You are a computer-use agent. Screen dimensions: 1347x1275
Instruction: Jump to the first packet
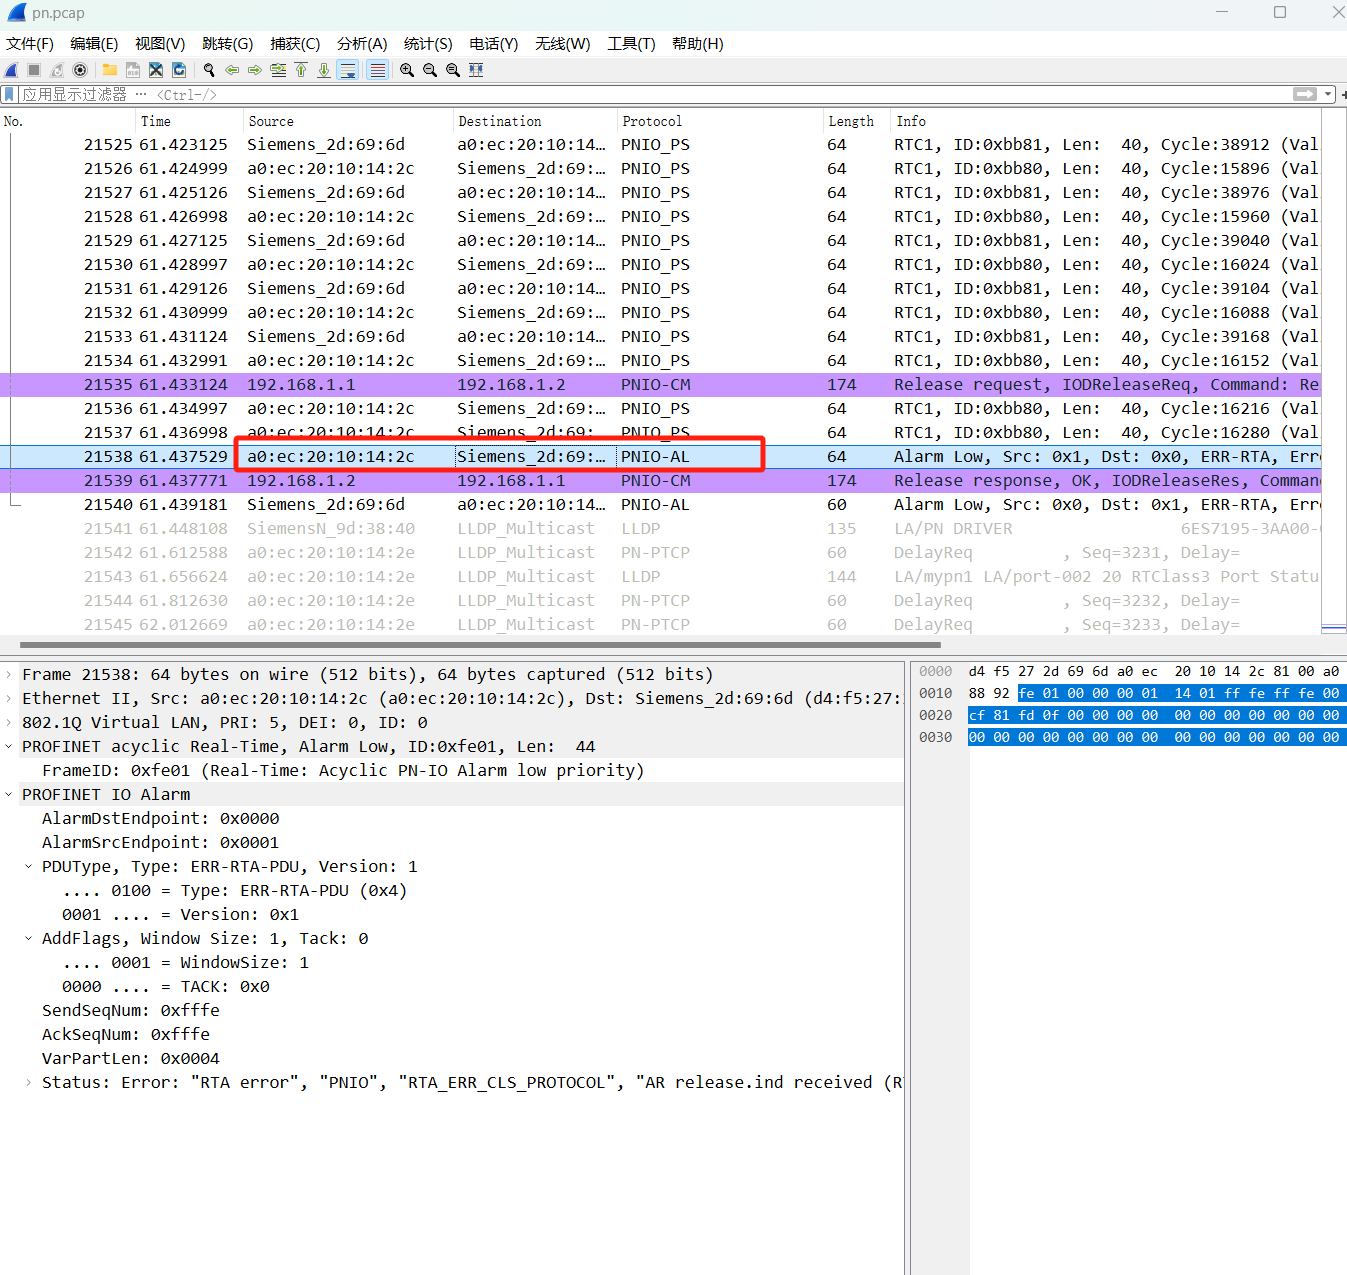click(x=301, y=70)
